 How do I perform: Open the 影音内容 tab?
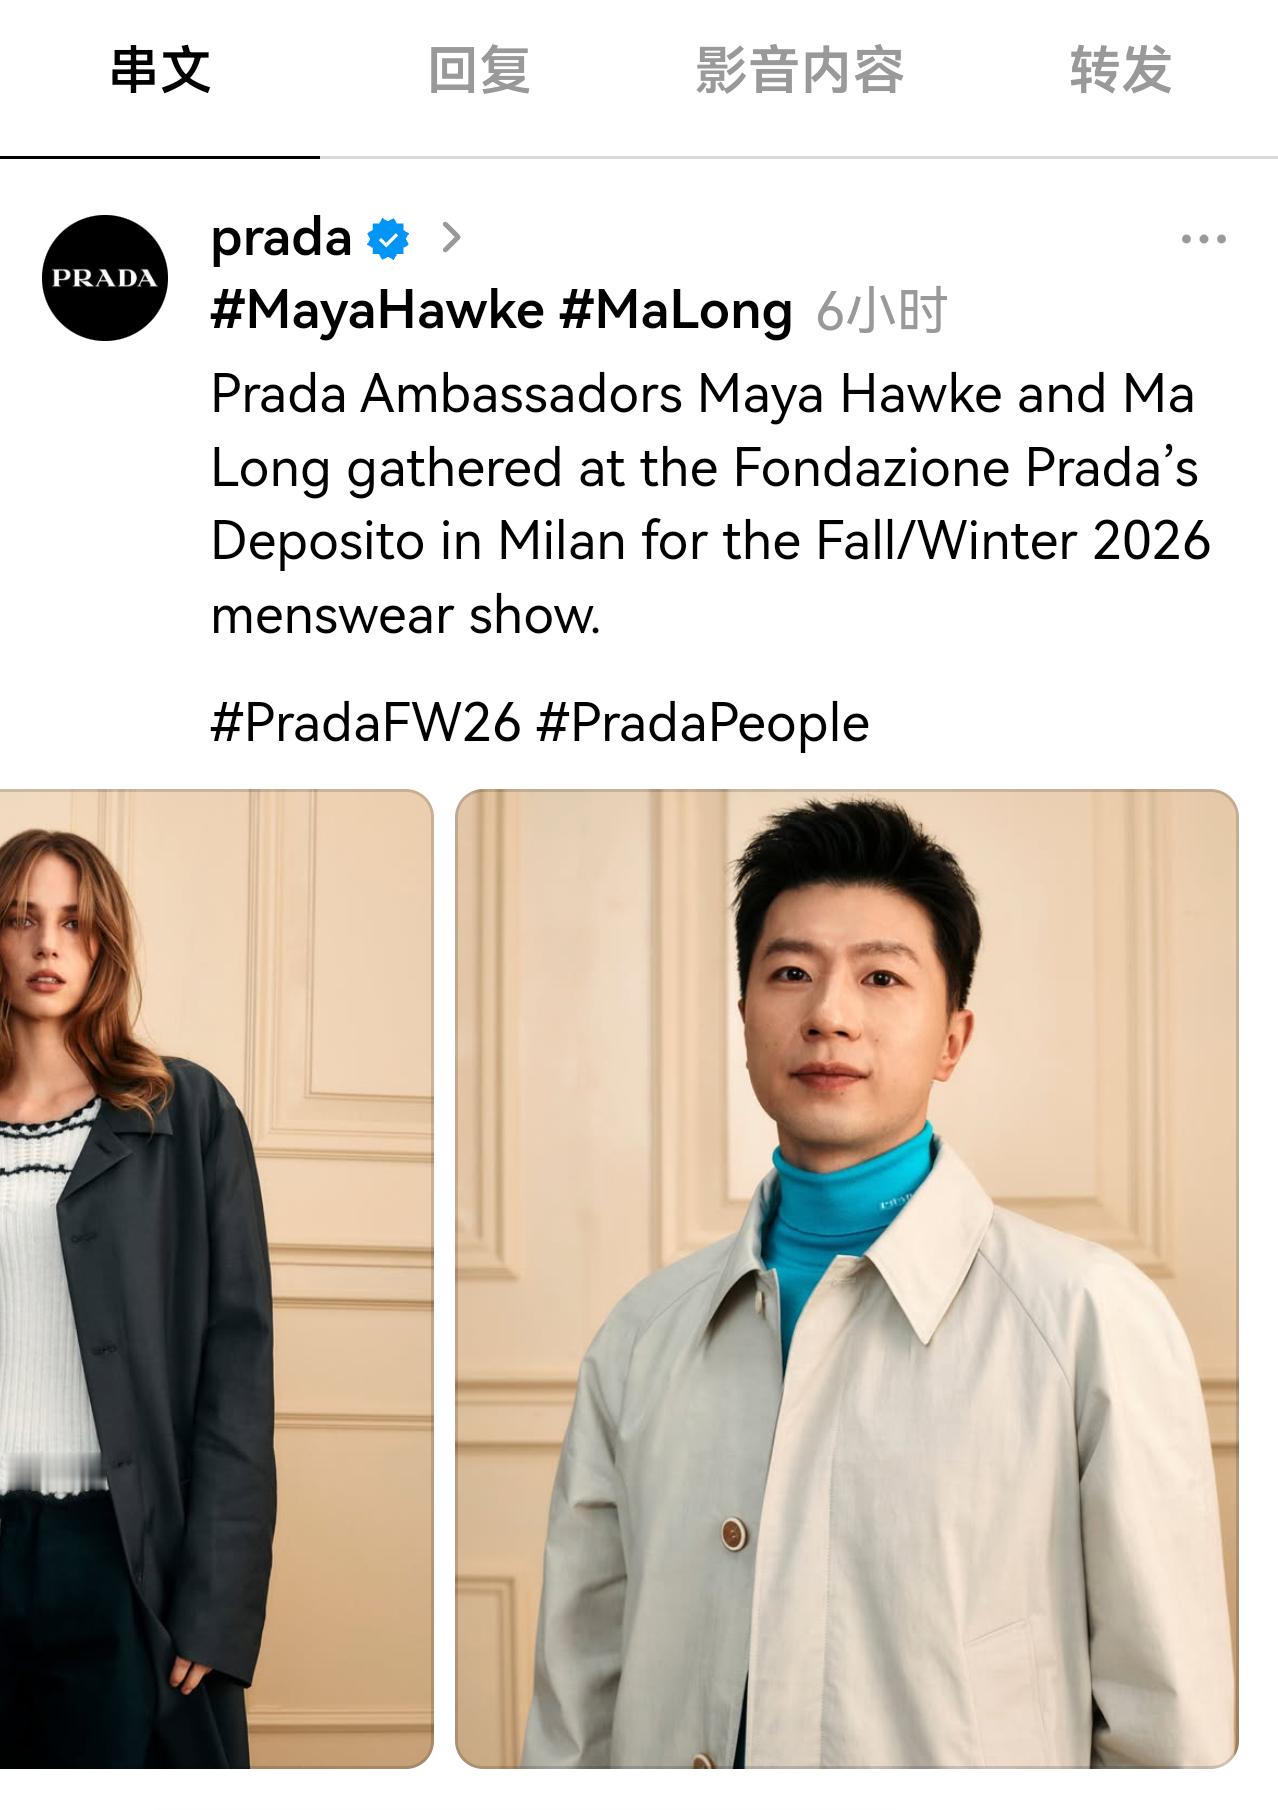click(799, 70)
